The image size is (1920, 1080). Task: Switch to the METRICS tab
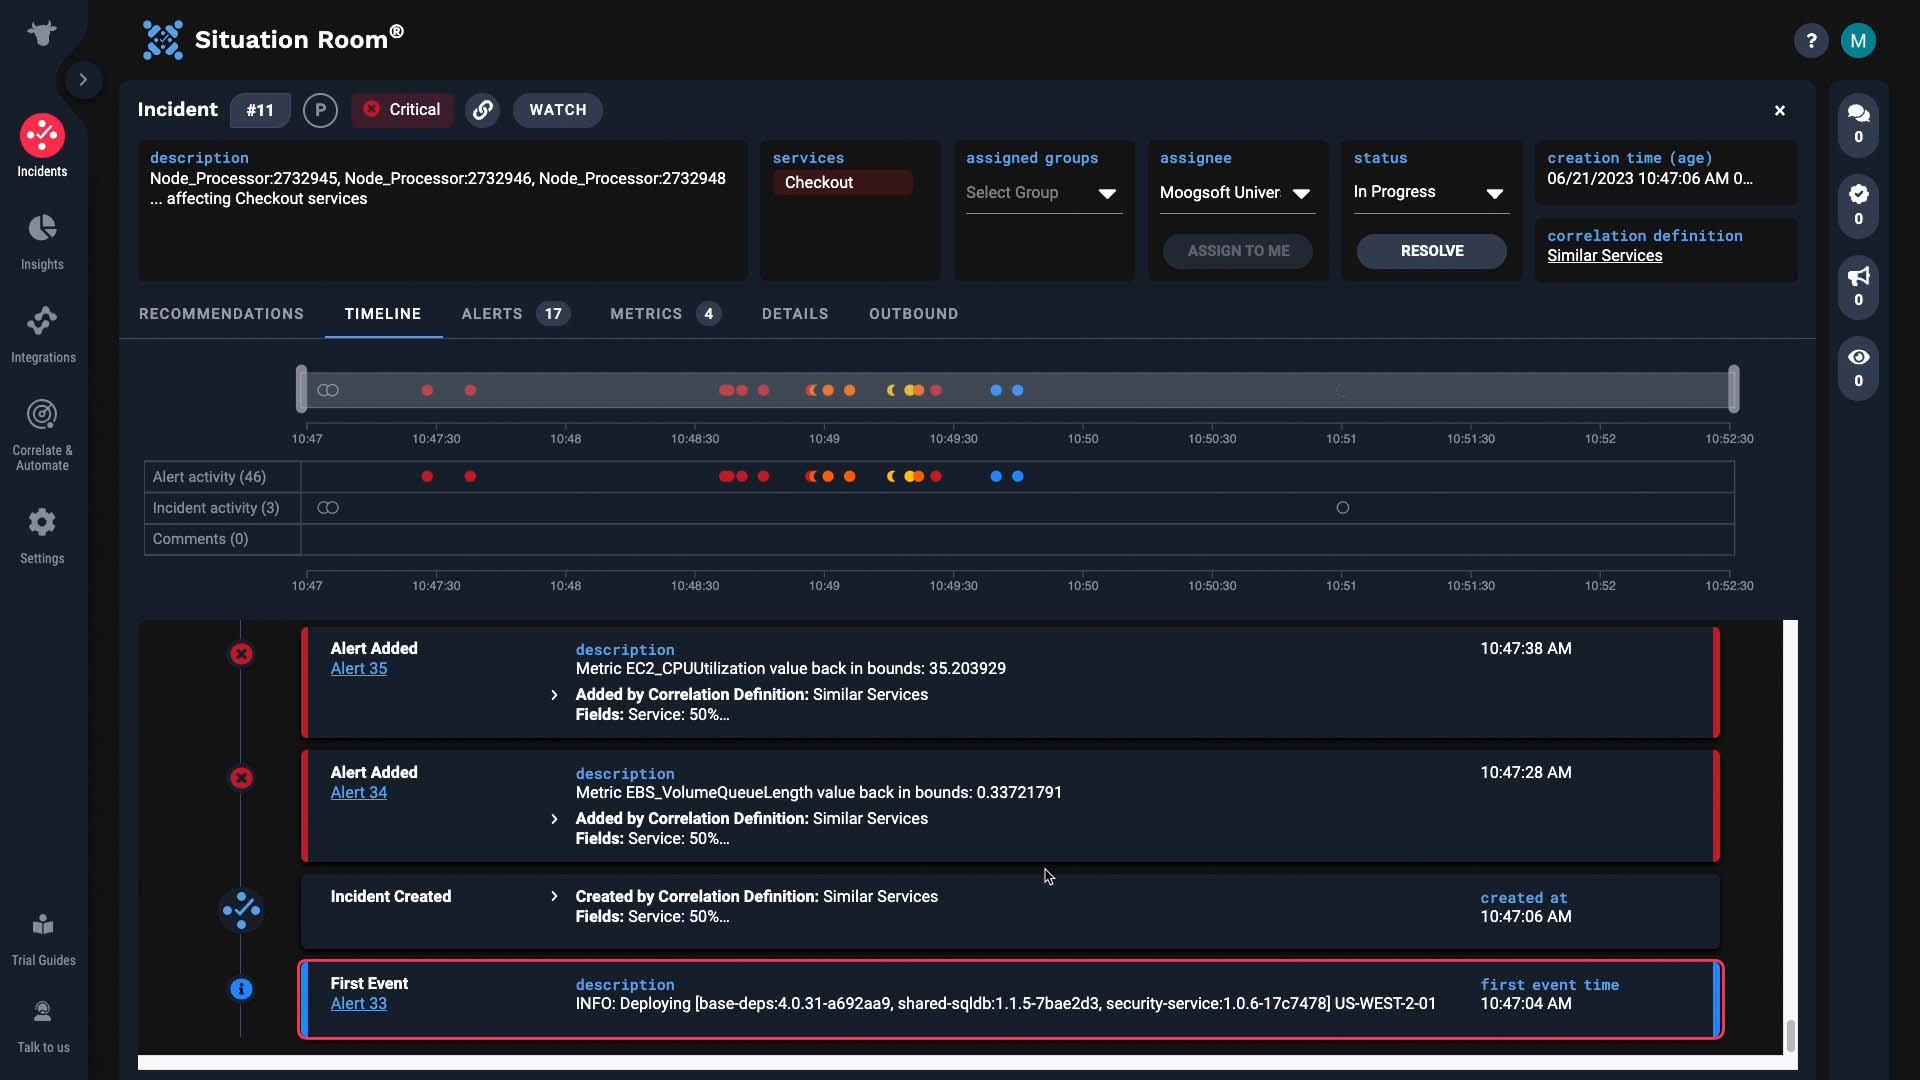tap(665, 314)
